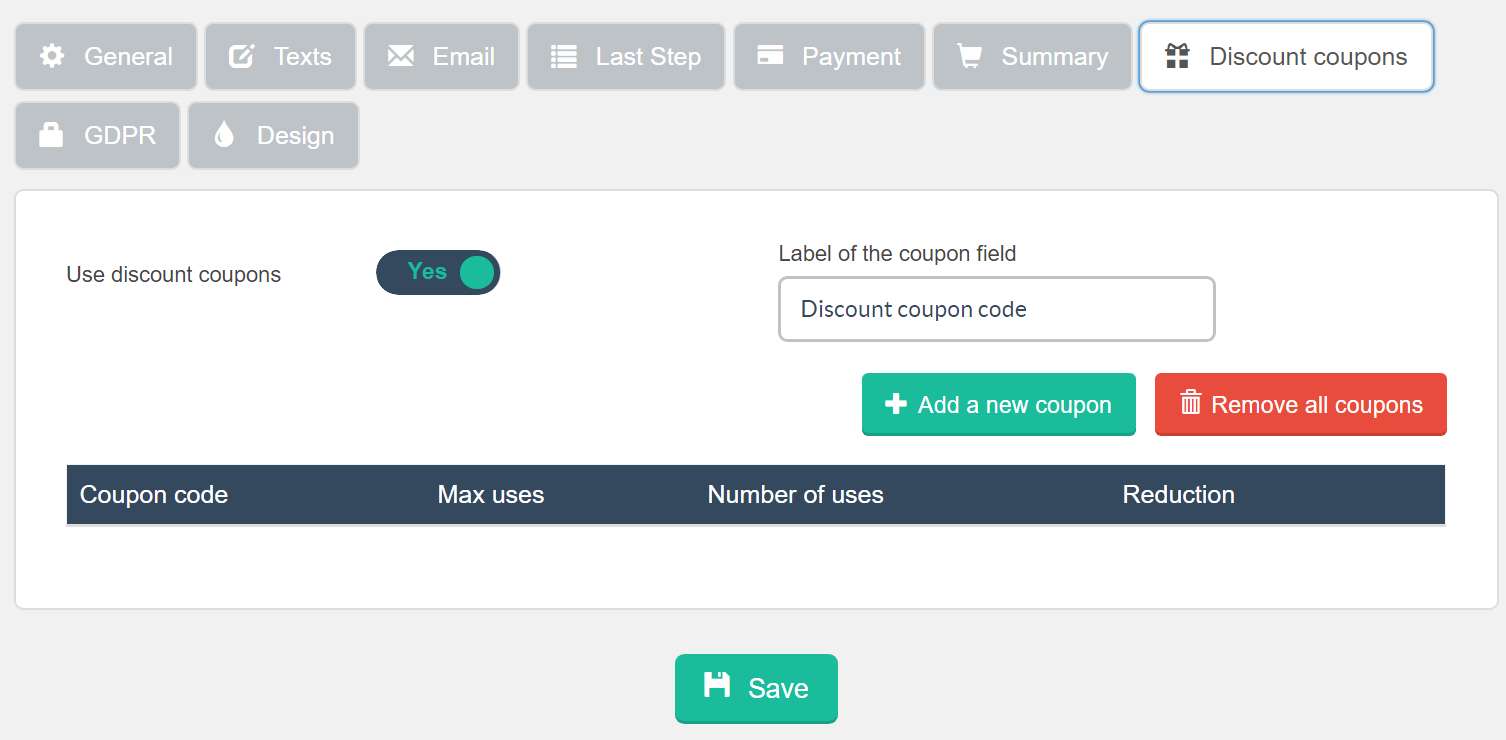Click the Add a new coupon button
1506x740 pixels.
click(x=998, y=404)
